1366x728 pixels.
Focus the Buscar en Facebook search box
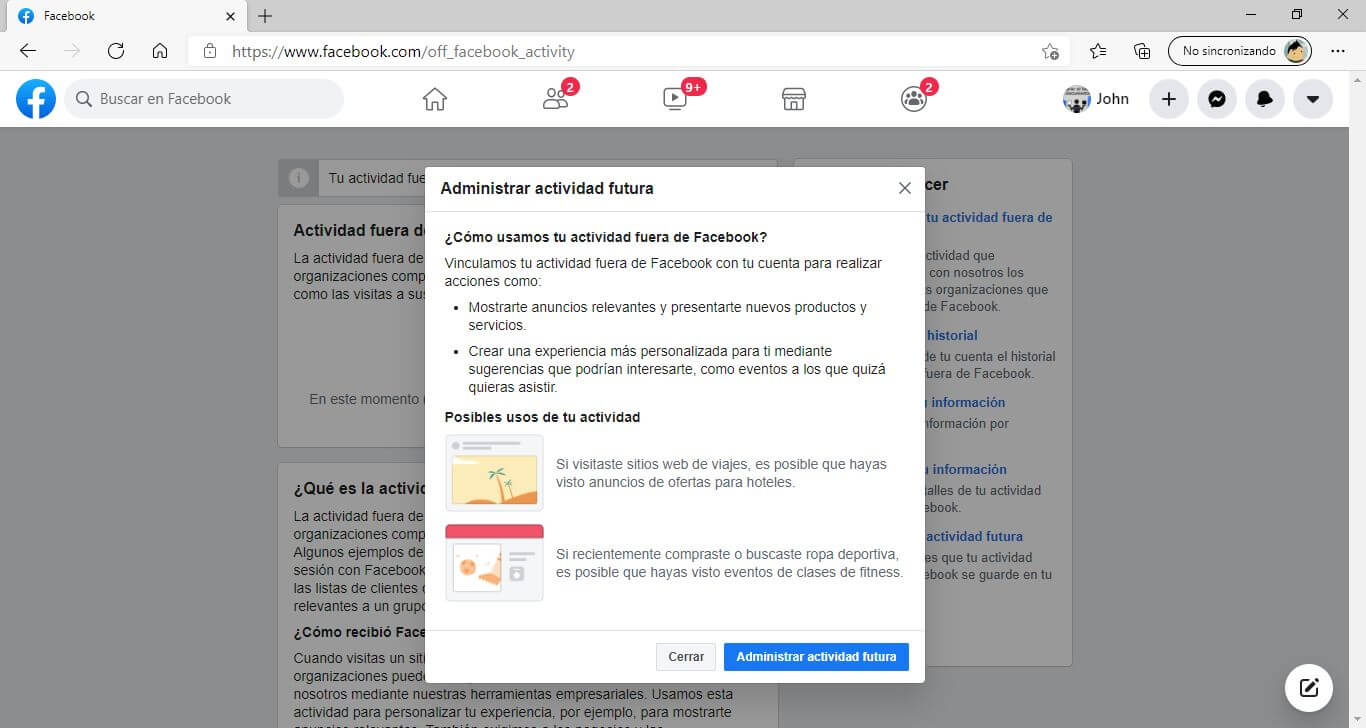[x=204, y=99]
